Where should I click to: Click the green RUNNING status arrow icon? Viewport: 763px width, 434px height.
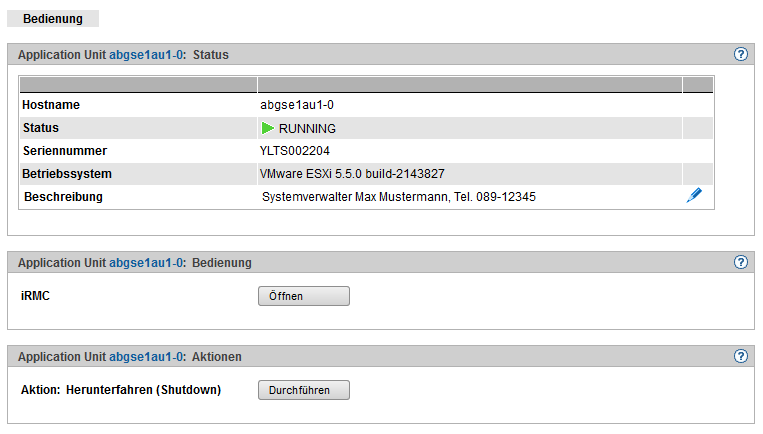(267, 128)
